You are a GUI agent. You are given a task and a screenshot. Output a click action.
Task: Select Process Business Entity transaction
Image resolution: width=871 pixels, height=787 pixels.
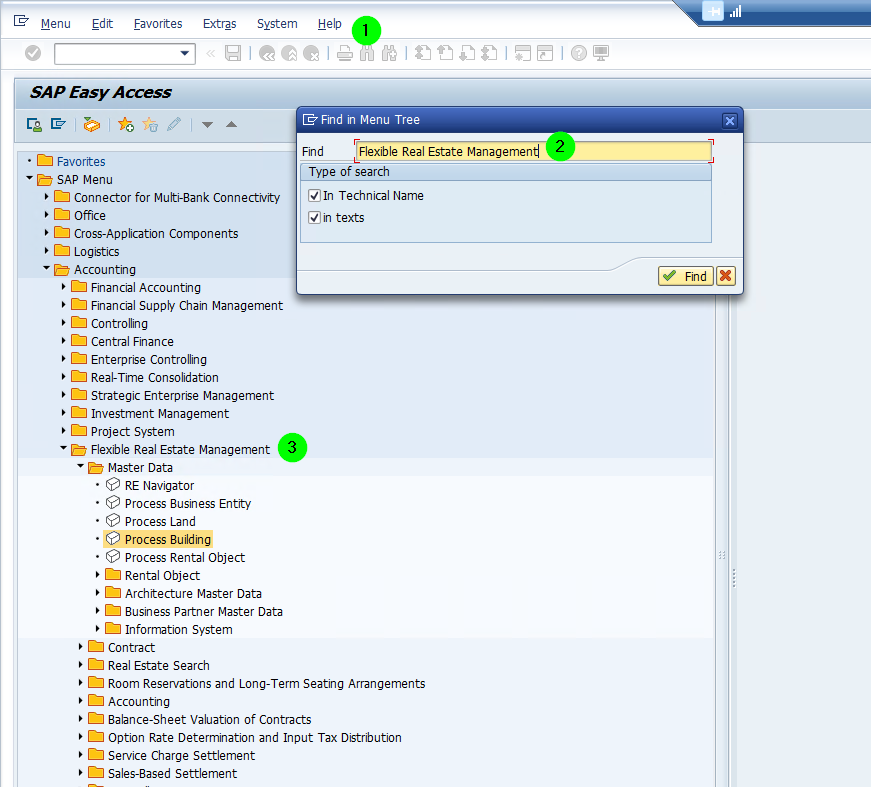point(188,504)
